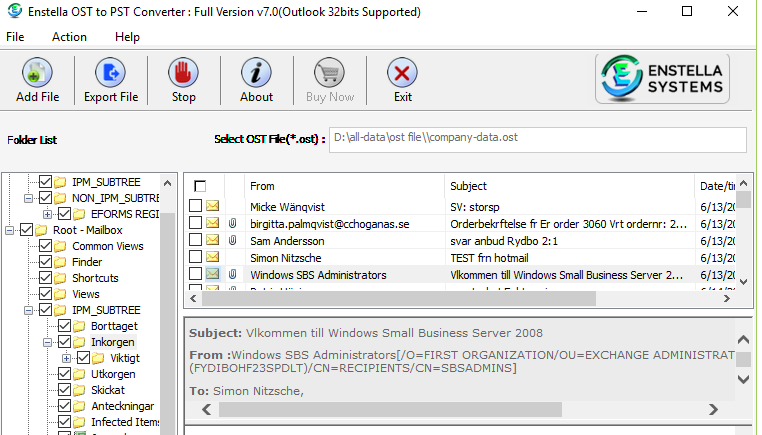Click the email list vertical scrollbar thumb

click(x=744, y=200)
